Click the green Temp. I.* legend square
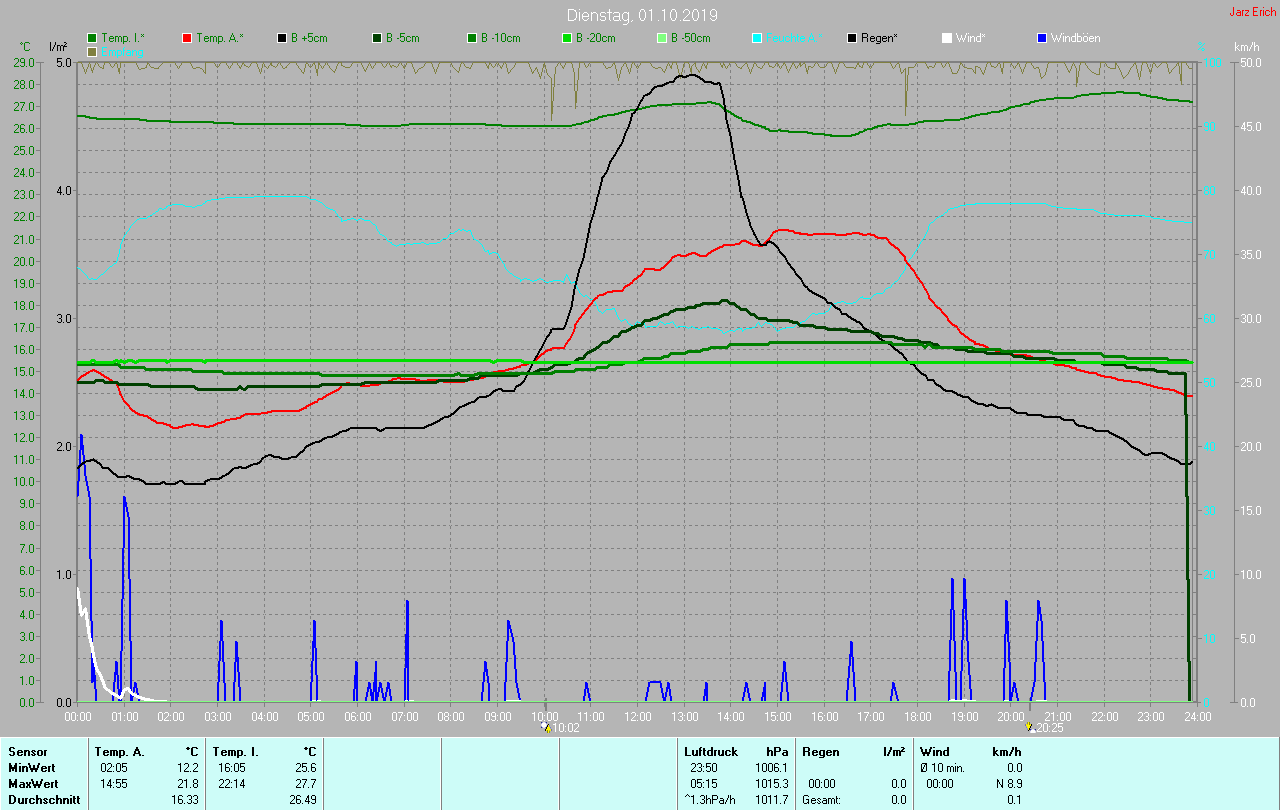 click(x=92, y=38)
